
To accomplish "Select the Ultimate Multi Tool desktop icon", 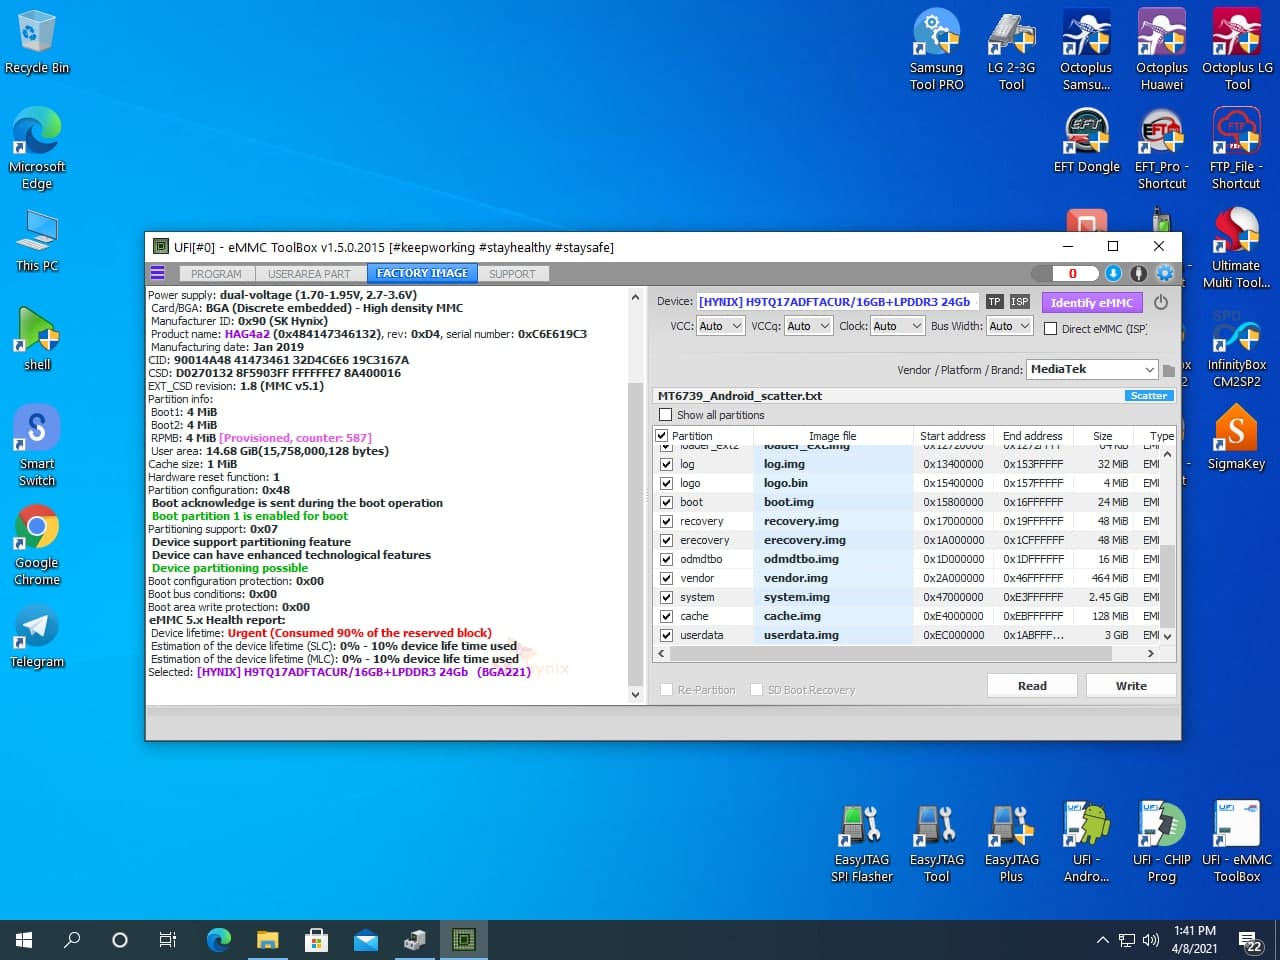I will tap(1237, 248).
